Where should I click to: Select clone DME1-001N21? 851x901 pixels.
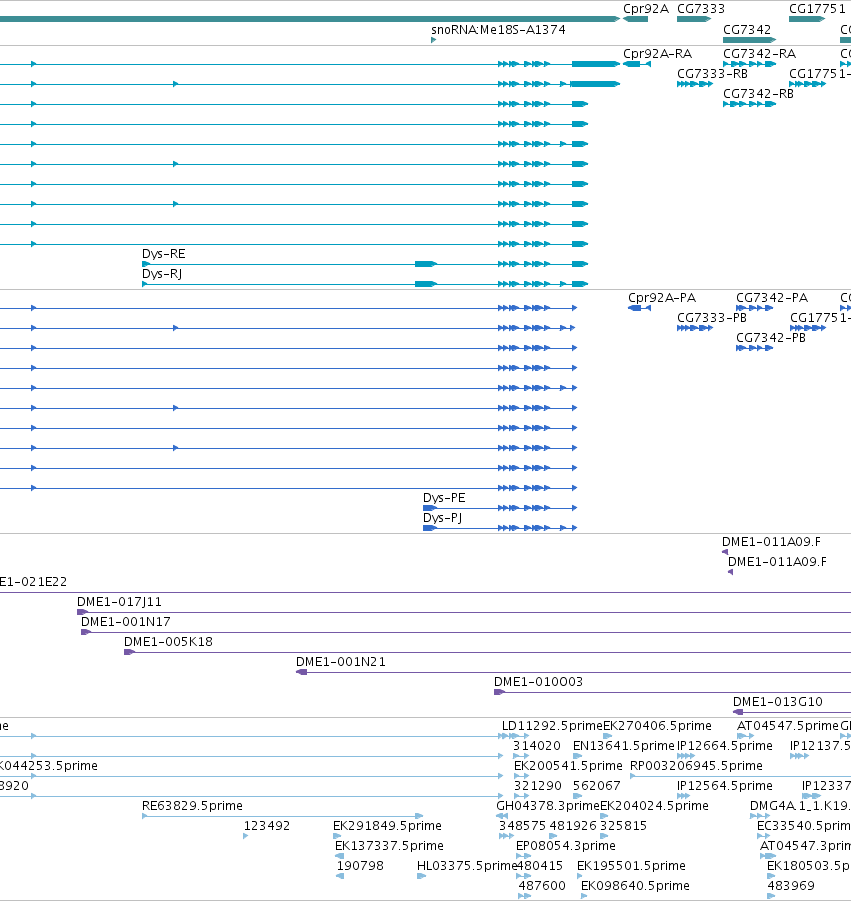341,661
